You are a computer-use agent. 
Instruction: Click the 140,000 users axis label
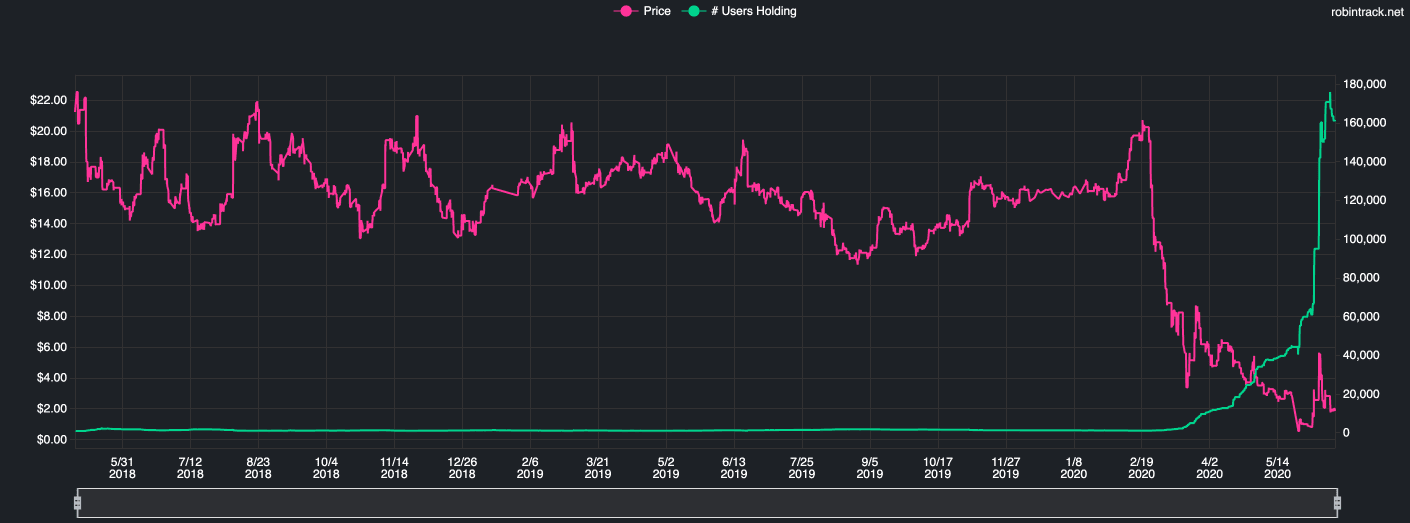click(1365, 162)
